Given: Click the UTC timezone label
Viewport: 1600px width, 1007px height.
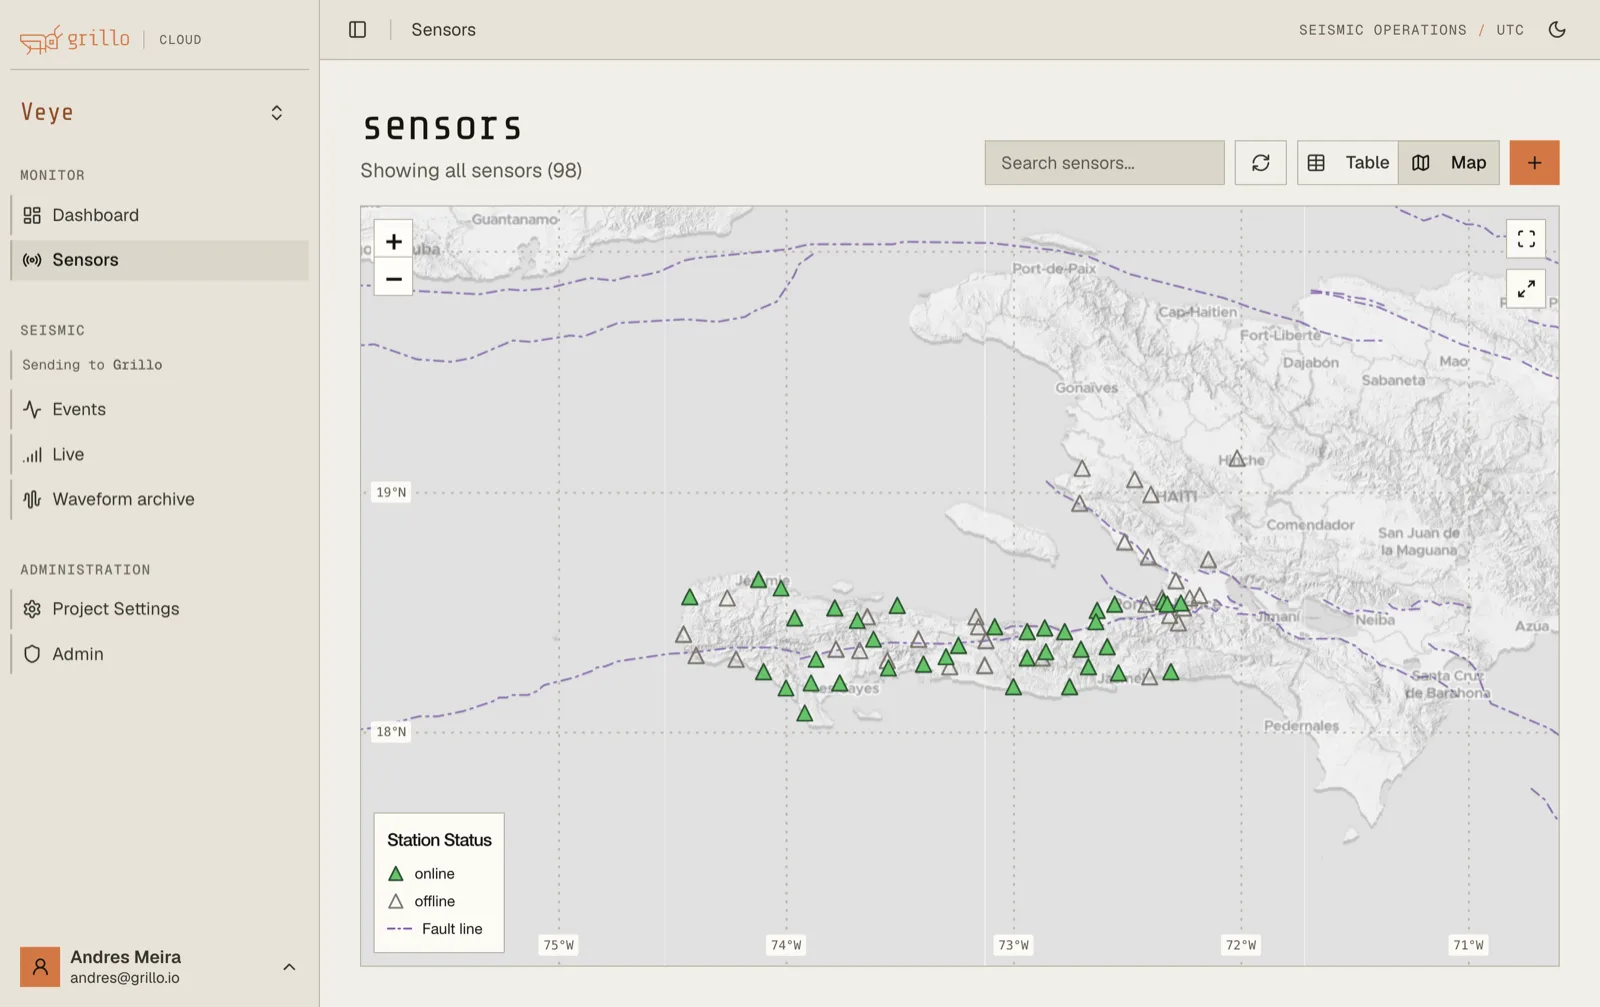Looking at the screenshot, I should coord(1510,30).
